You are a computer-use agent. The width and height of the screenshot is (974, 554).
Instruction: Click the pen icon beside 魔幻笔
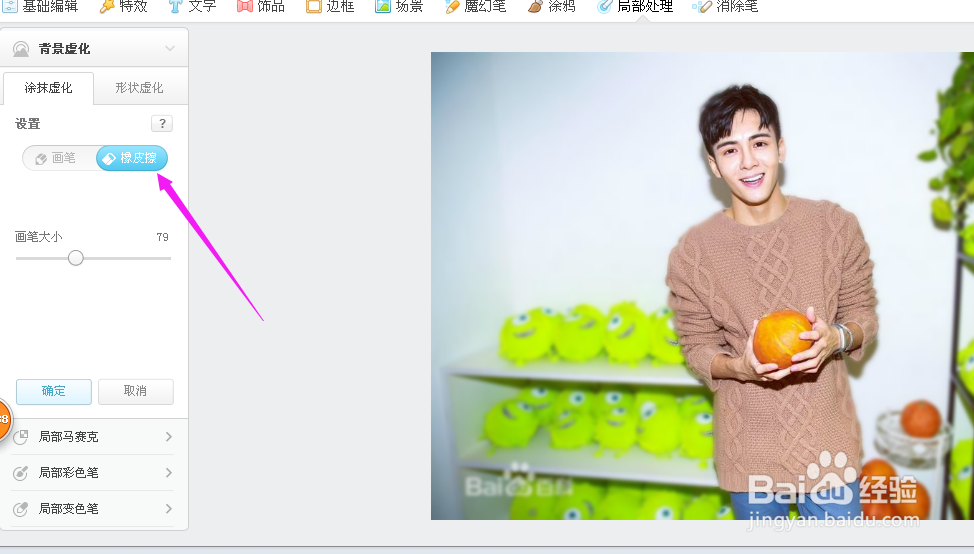coord(452,7)
